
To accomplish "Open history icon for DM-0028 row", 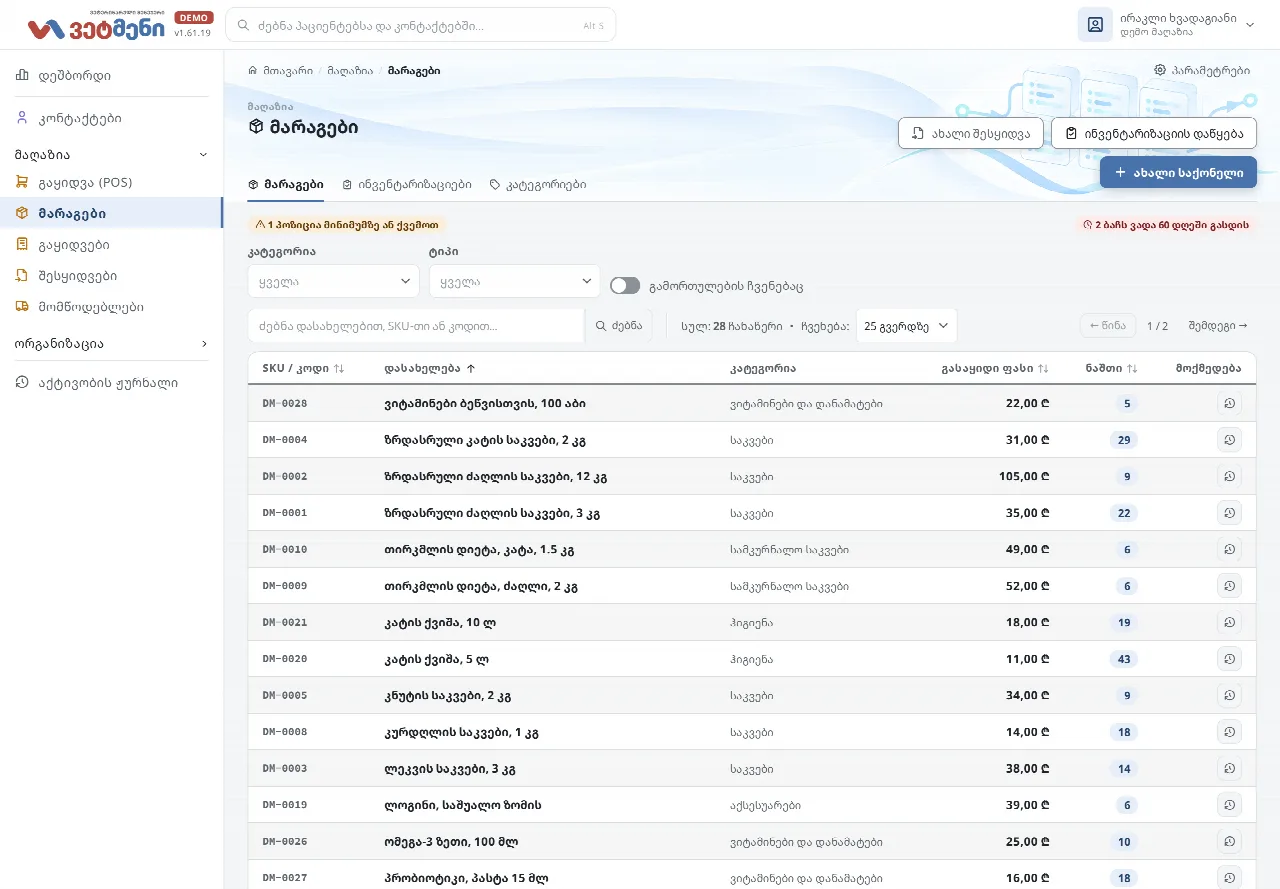I will 1229,404.
